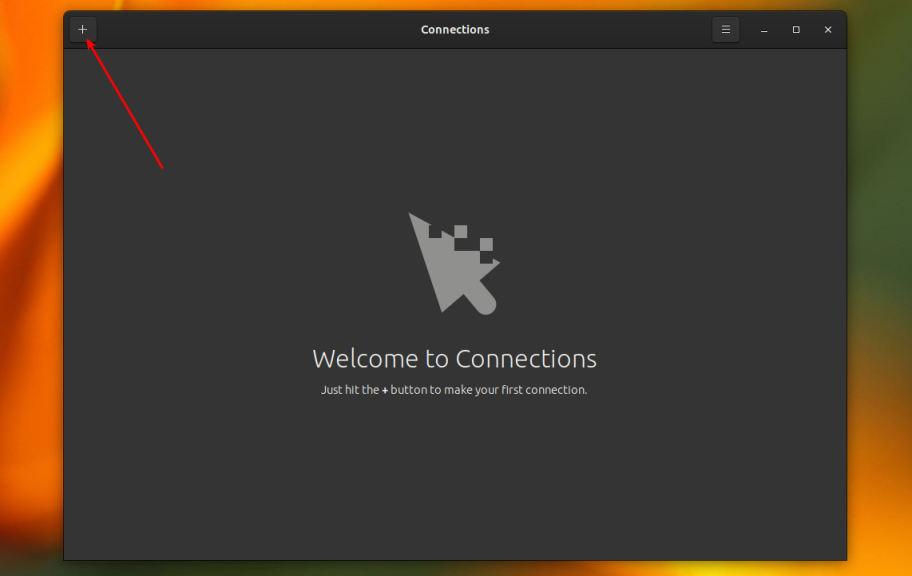Click the Connections cursor logo image
This screenshot has width=912, height=576.
(x=454, y=264)
